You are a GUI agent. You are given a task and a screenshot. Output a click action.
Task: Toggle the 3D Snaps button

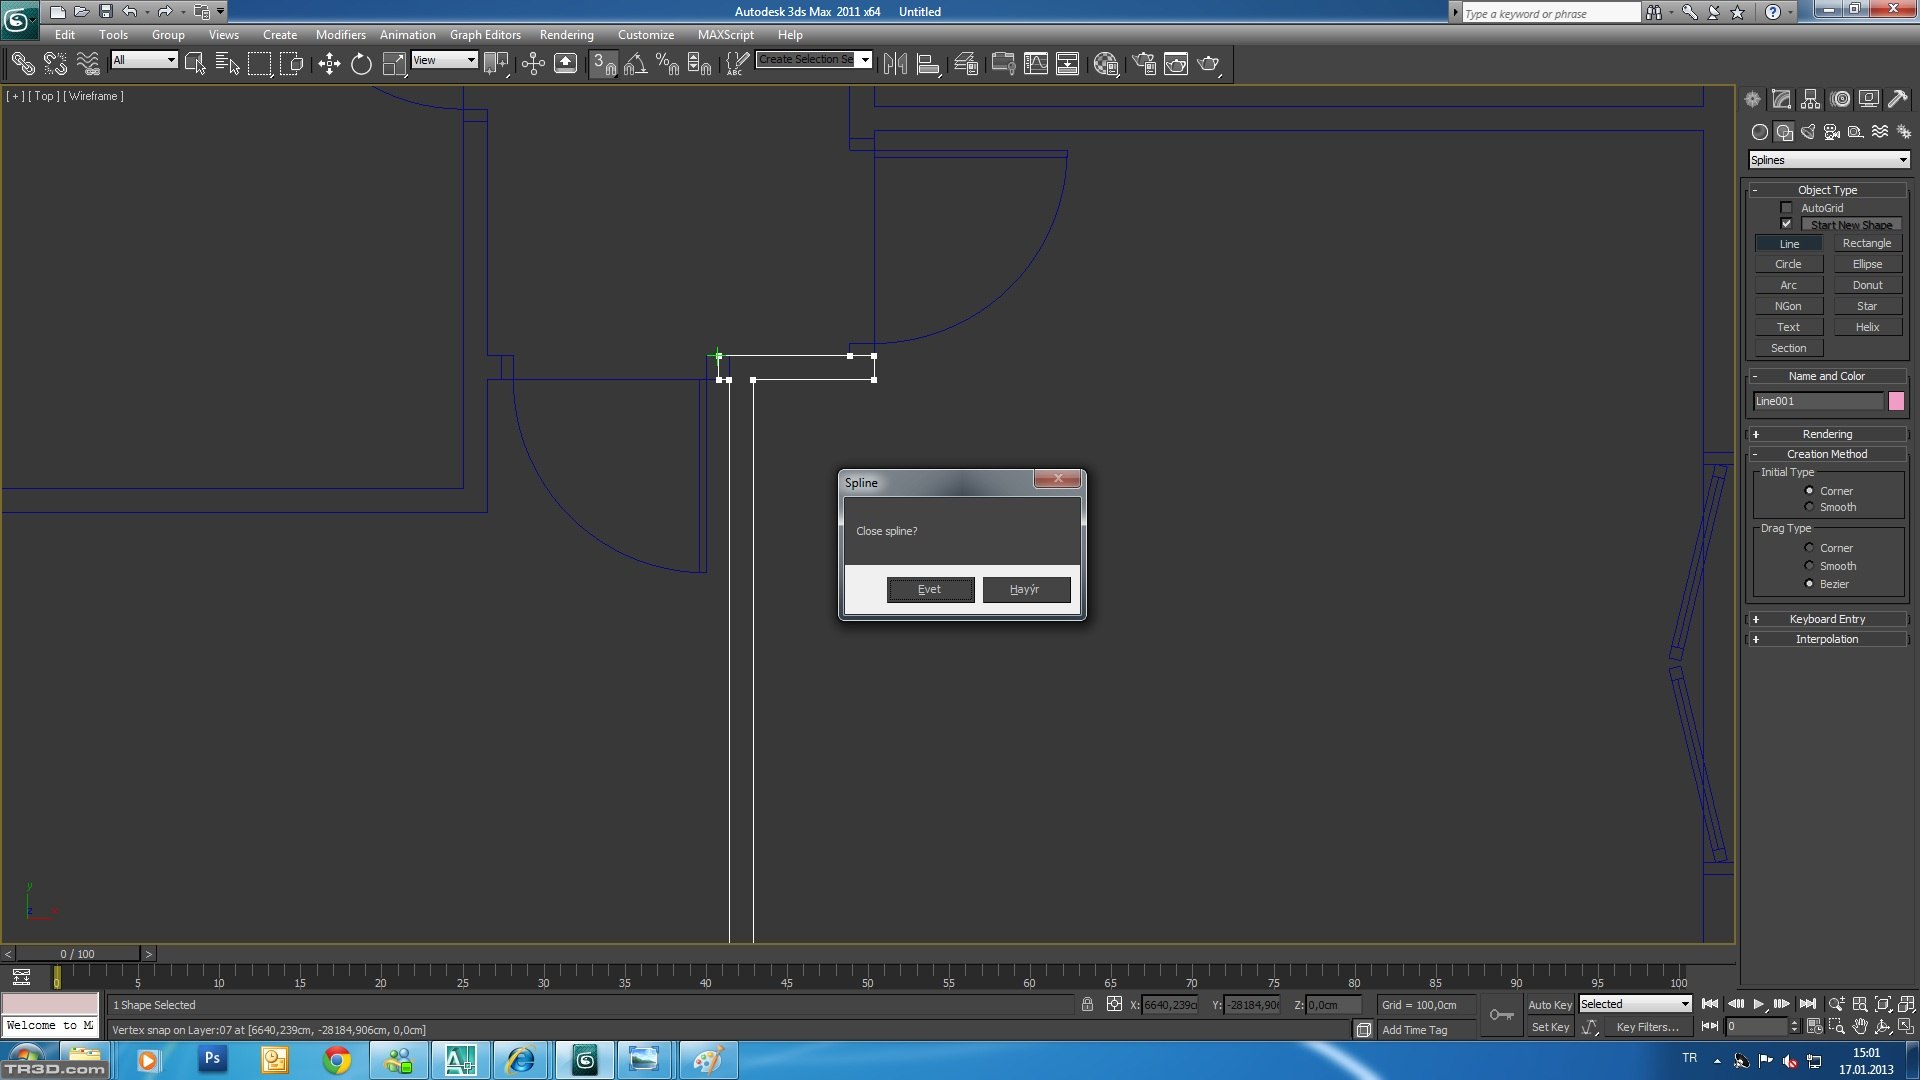pyautogui.click(x=603, y=64)
